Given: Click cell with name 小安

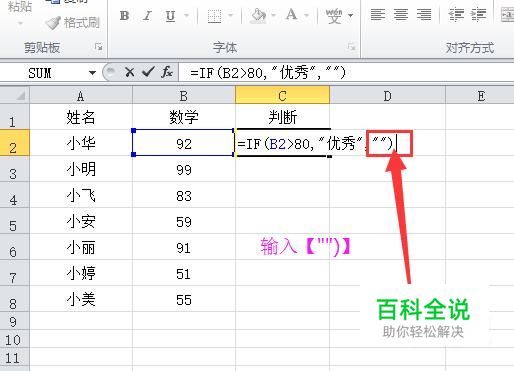Looking at the screenshot, I should 81,221.
